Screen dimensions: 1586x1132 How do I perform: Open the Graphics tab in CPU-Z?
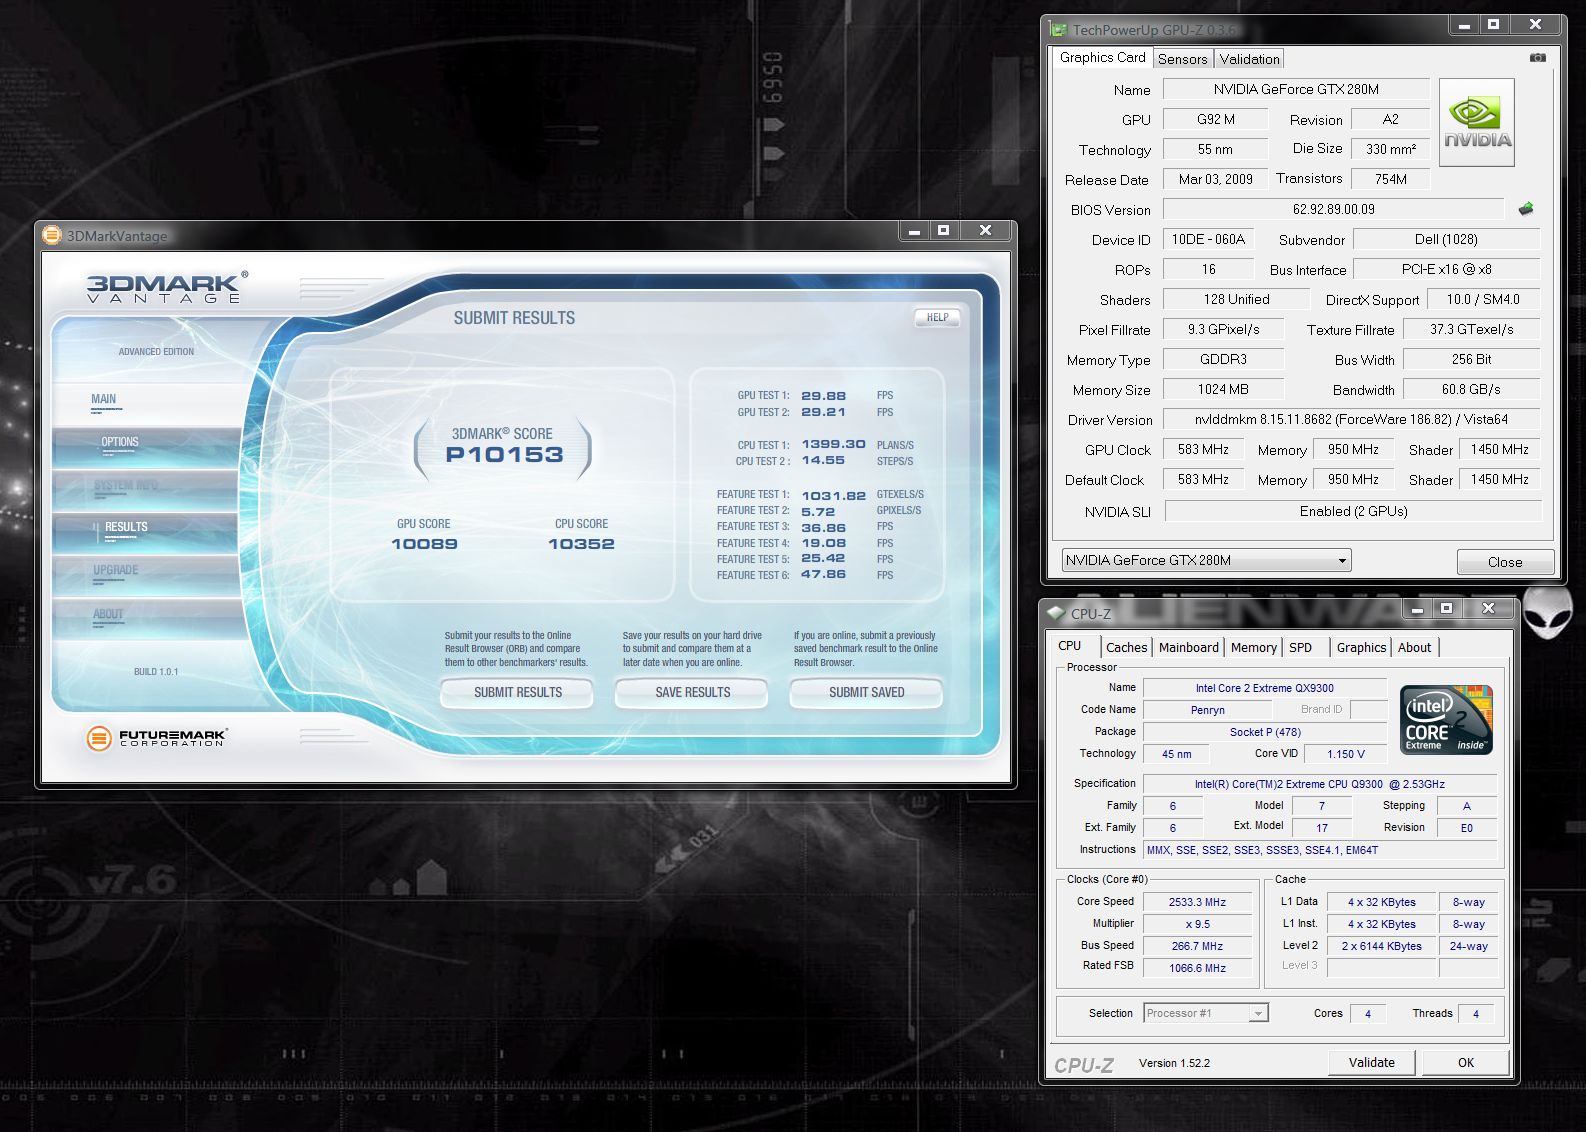(1361, 647)
